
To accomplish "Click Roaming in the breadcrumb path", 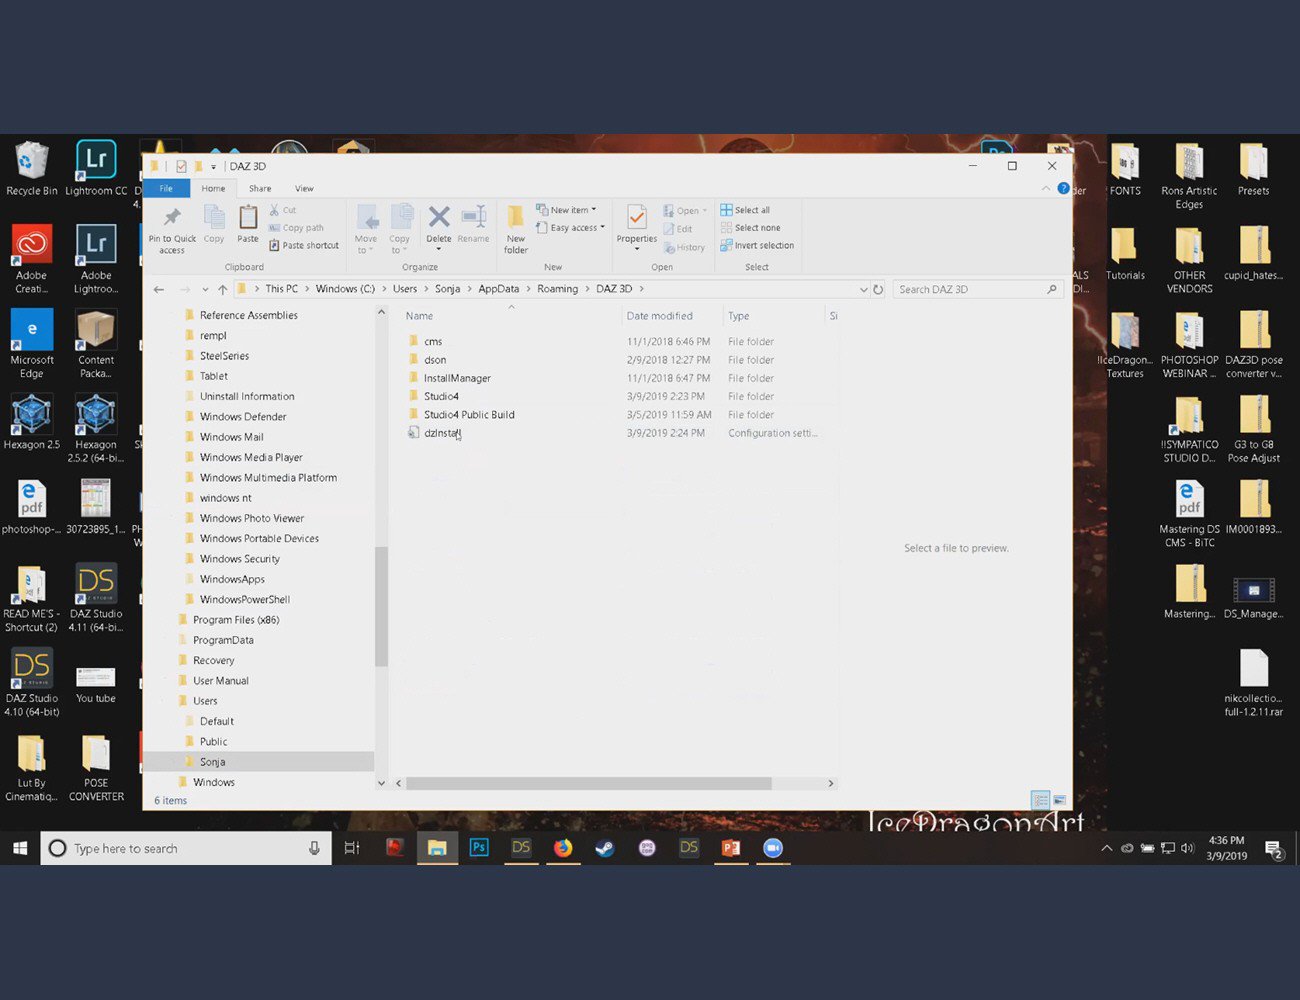I will (x=557, y=289).
